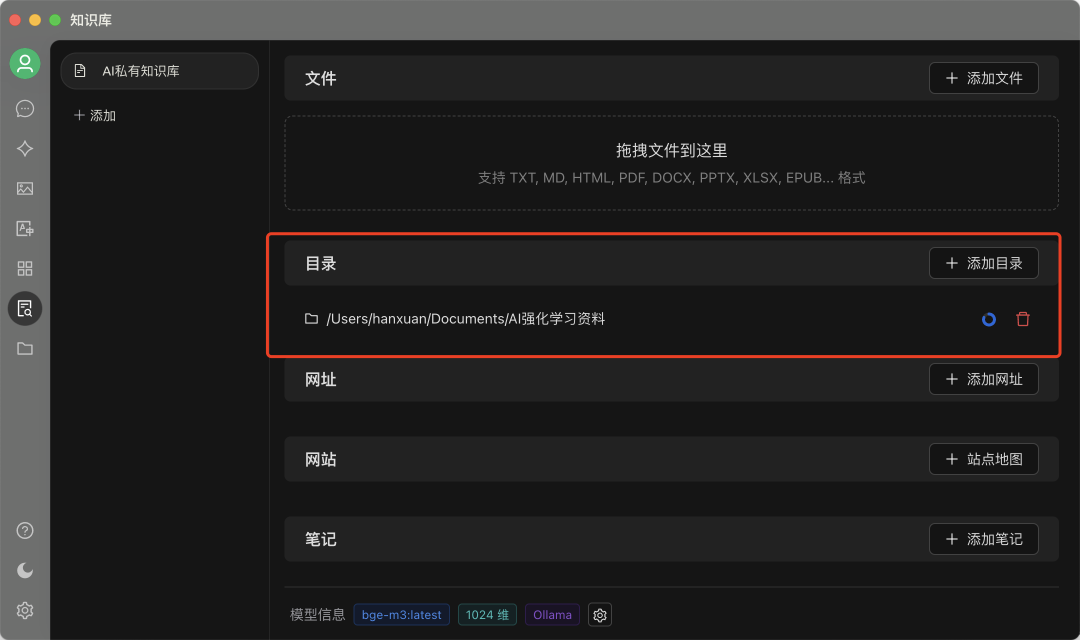Click the blue processing status indicator
Viewport: 1080px width, 640px height.
pos(989,320)
